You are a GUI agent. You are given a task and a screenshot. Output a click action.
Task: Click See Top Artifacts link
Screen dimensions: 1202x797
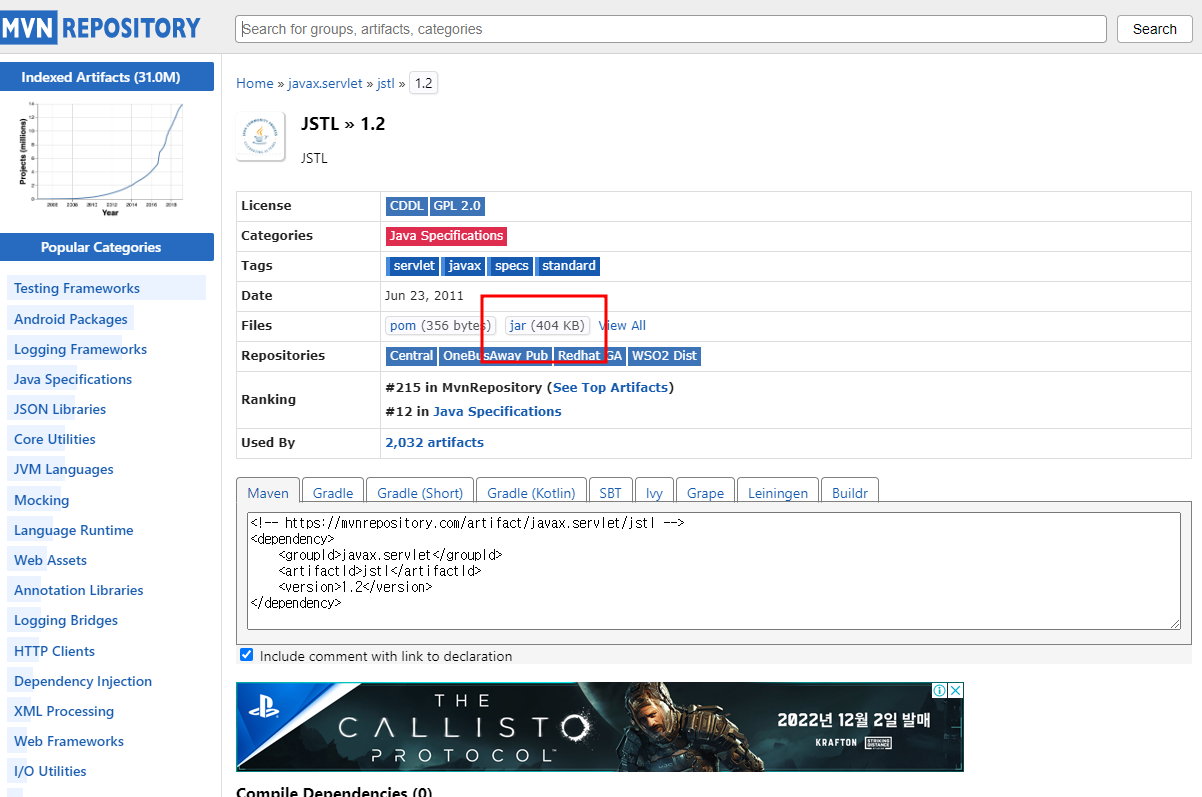tap(611, 387)
